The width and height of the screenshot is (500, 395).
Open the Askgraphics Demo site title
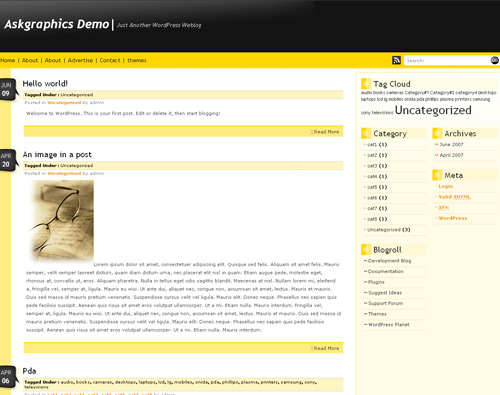(57, 24)
